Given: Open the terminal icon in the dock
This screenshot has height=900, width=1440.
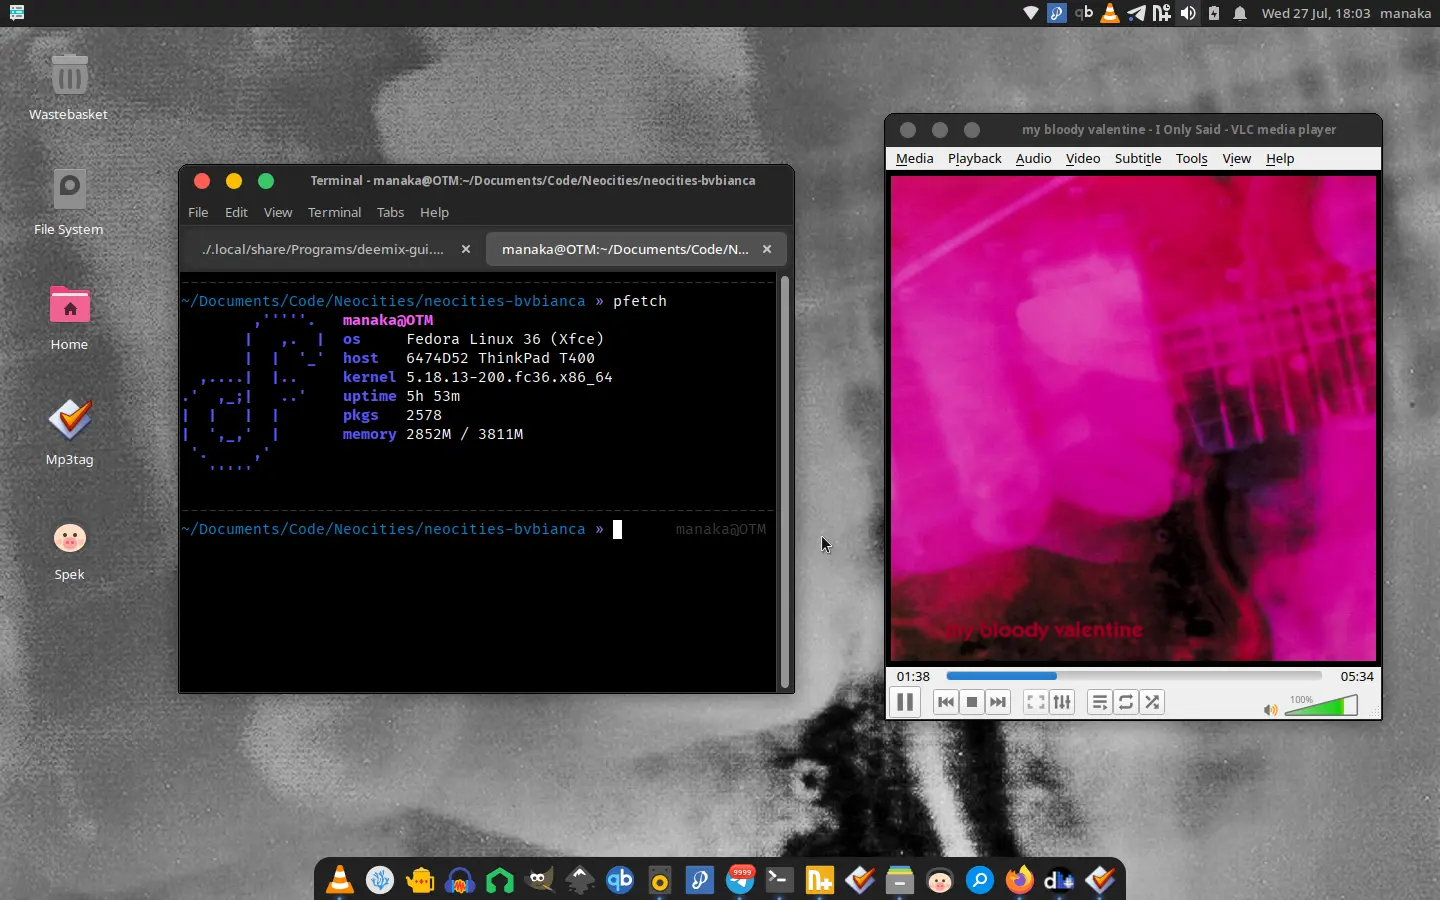Looking at the screenshot, I should (779, 880).
